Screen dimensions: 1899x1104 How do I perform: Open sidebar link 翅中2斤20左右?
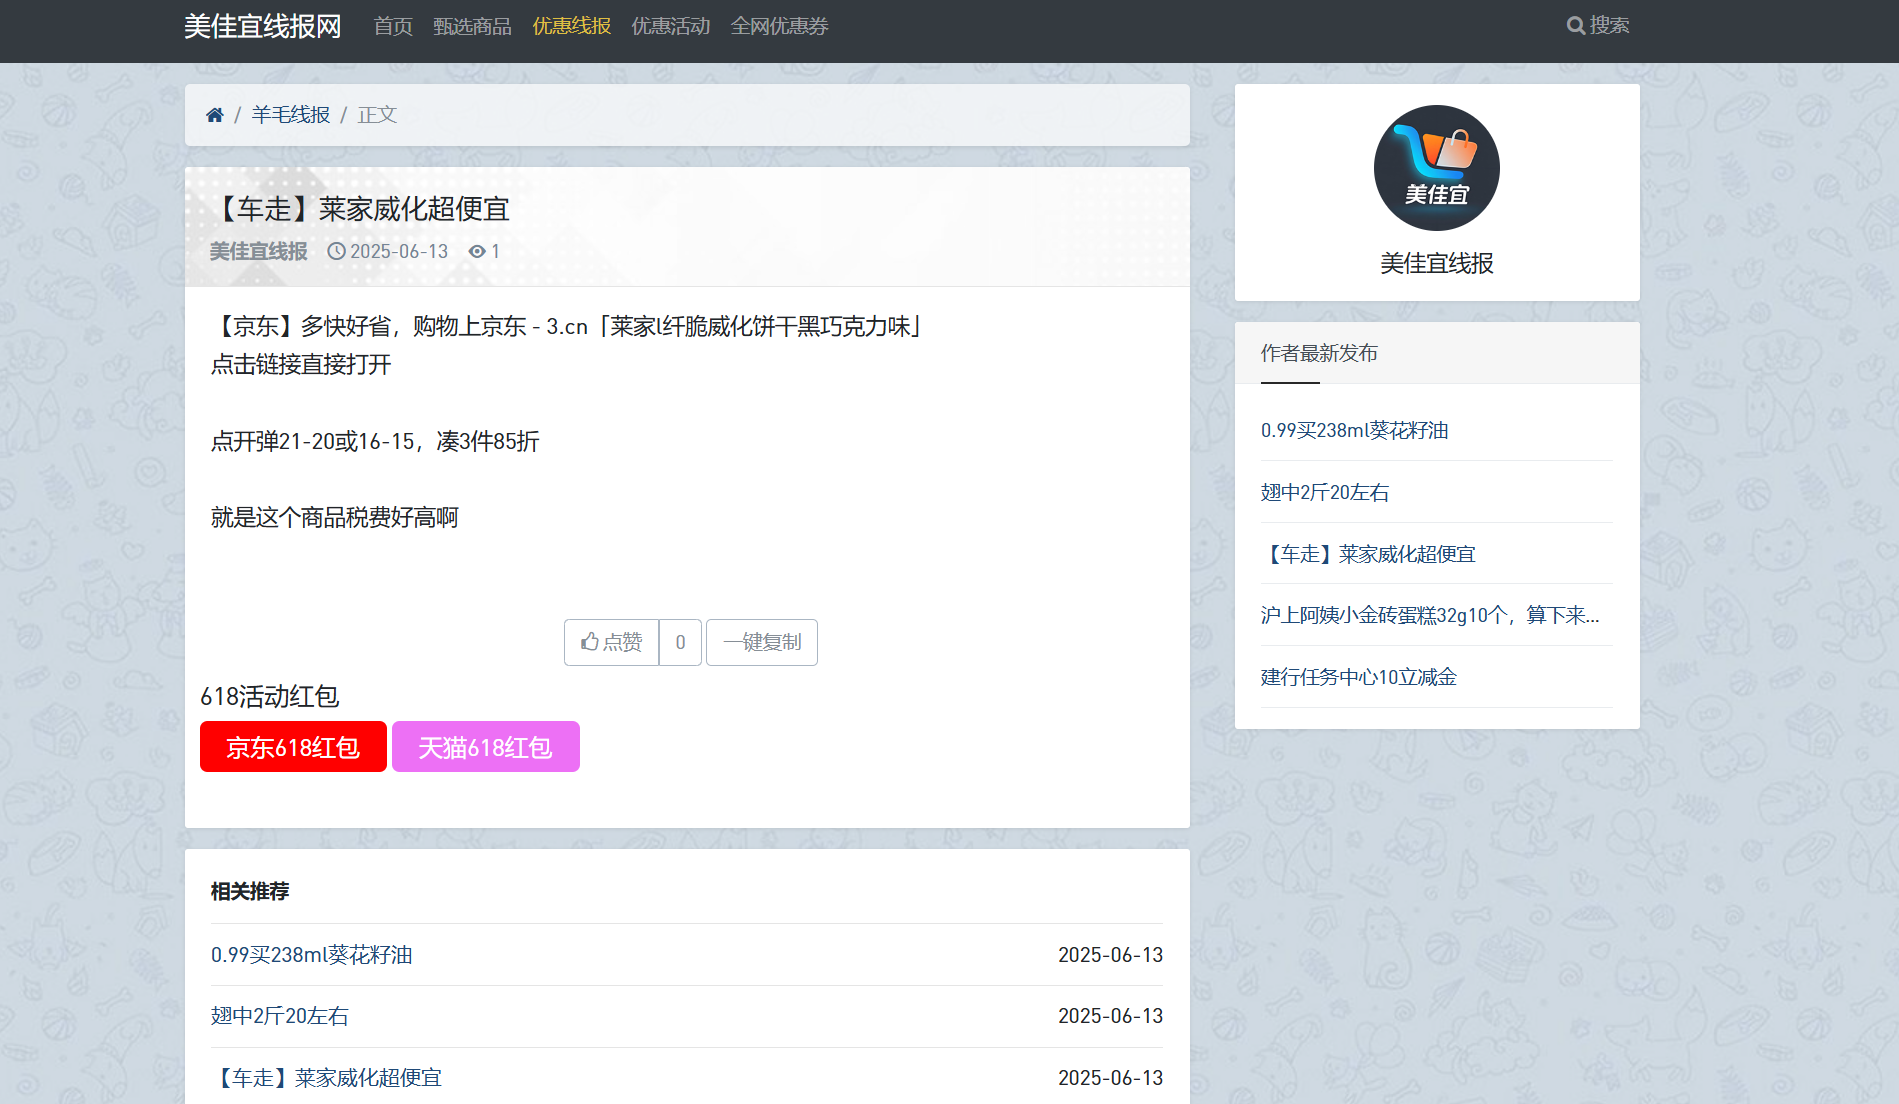[1324, 492]
